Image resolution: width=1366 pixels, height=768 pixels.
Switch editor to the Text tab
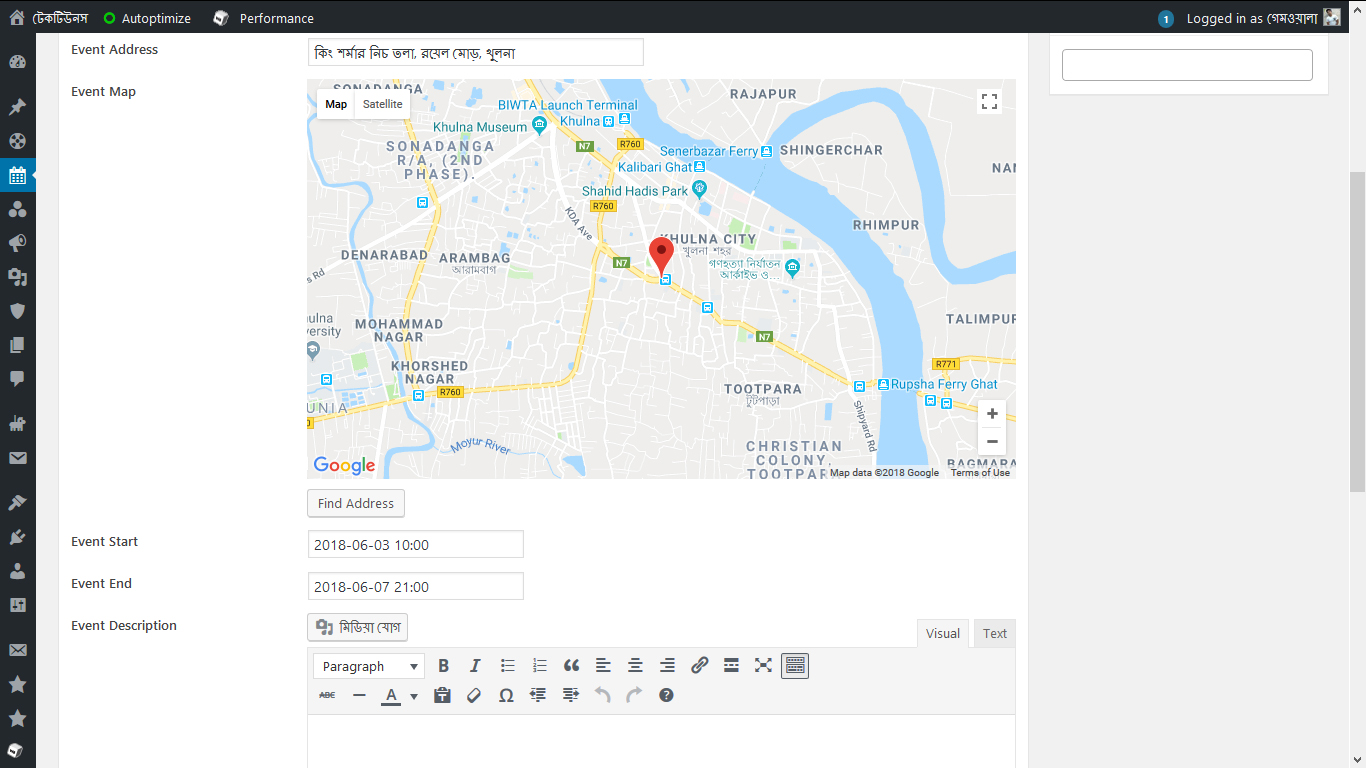click(x=995, y=633)
